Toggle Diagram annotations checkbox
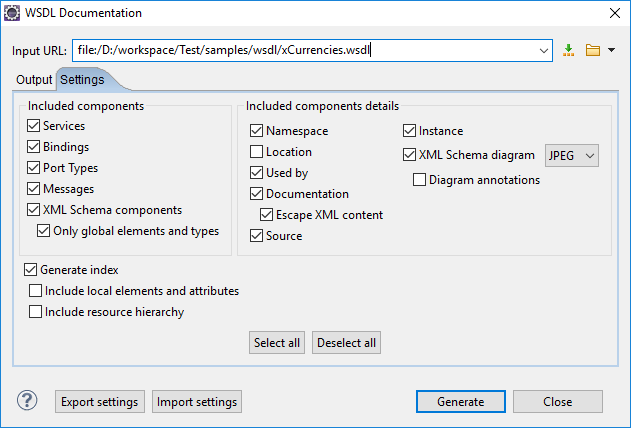 (x=420, y=180)
